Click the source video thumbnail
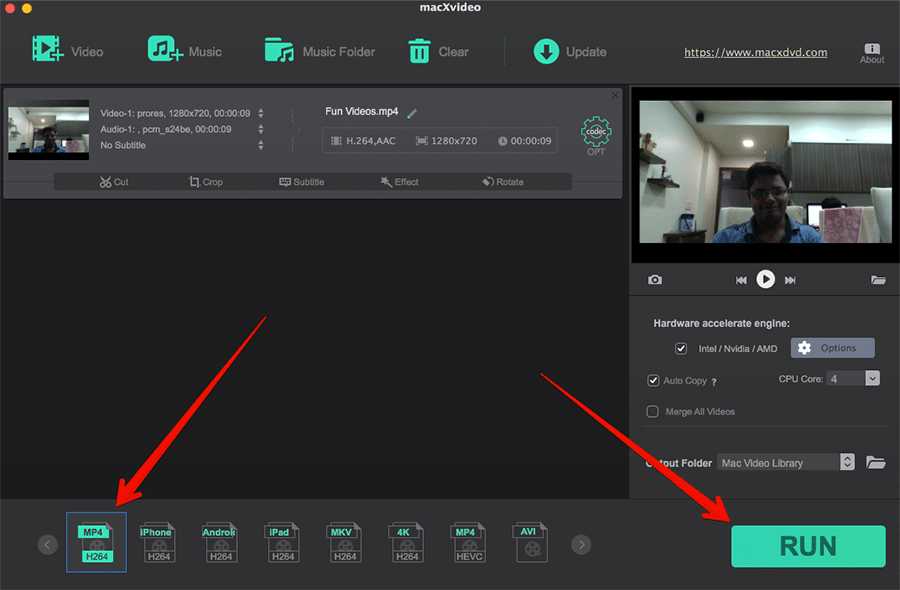Viewport: 900px width, 590px height. pyautogui.click(x=48, y=130)
